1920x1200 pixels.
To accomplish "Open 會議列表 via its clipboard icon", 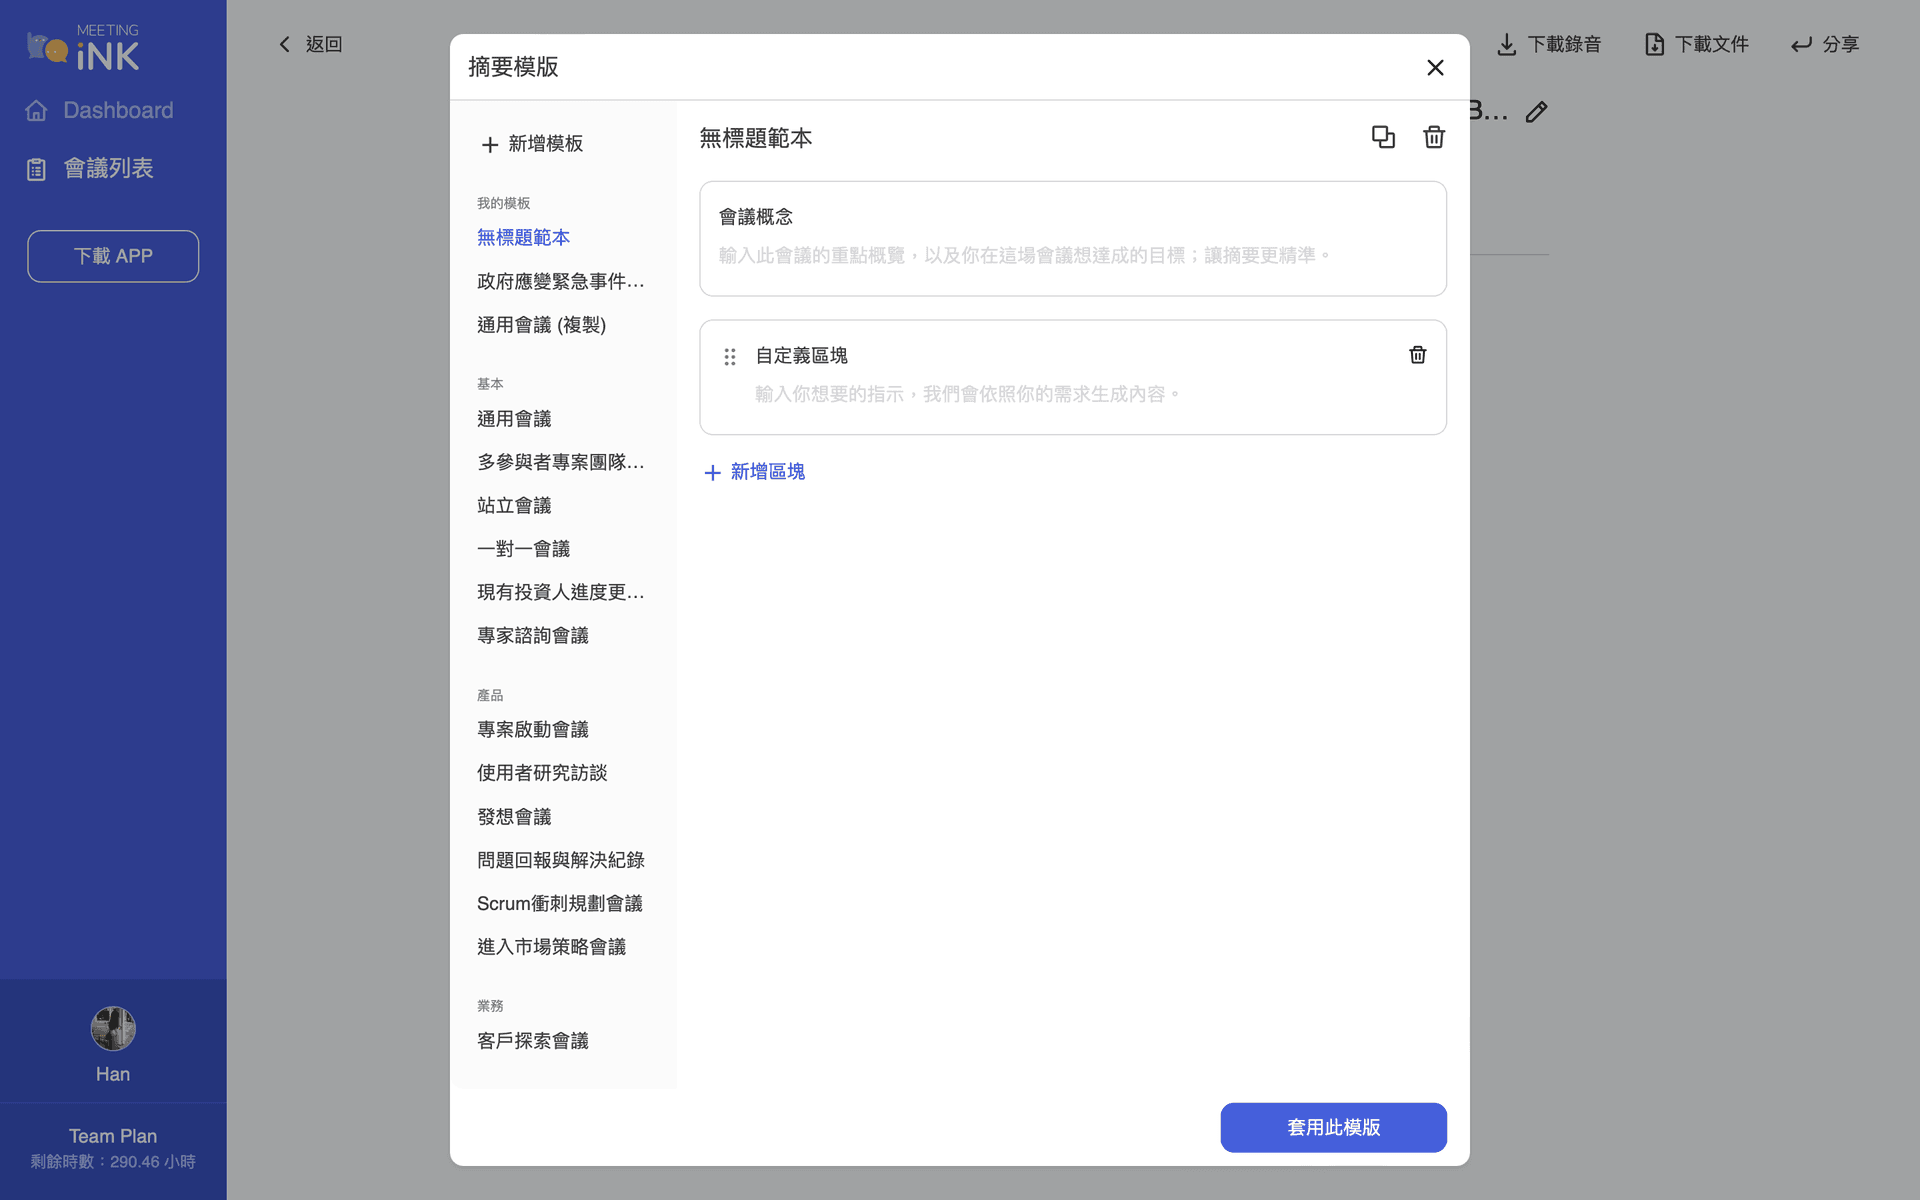I will point(36,168).
